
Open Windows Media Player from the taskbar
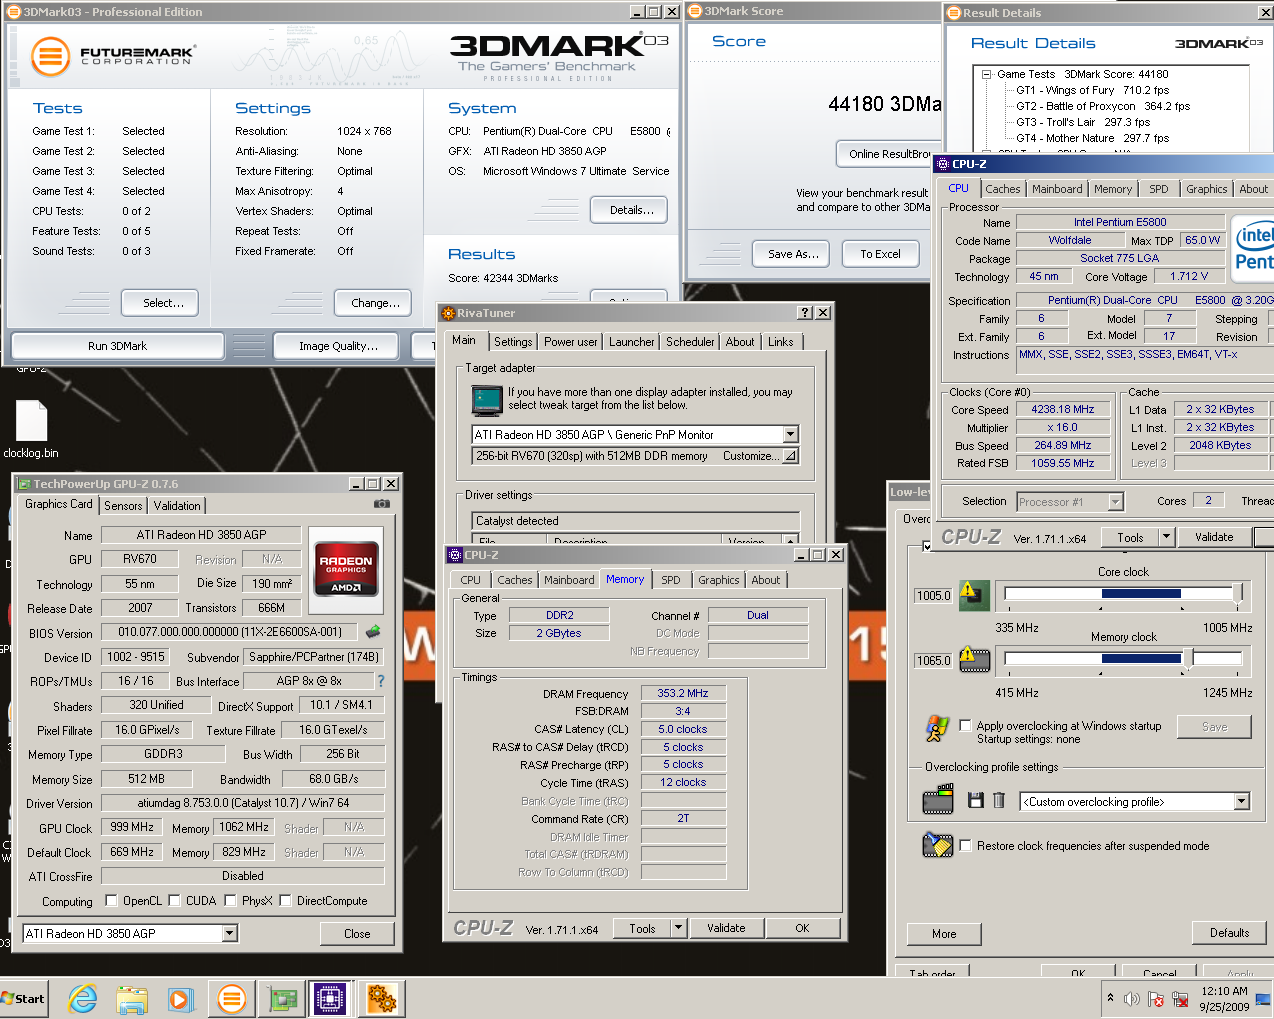(180, 998)
